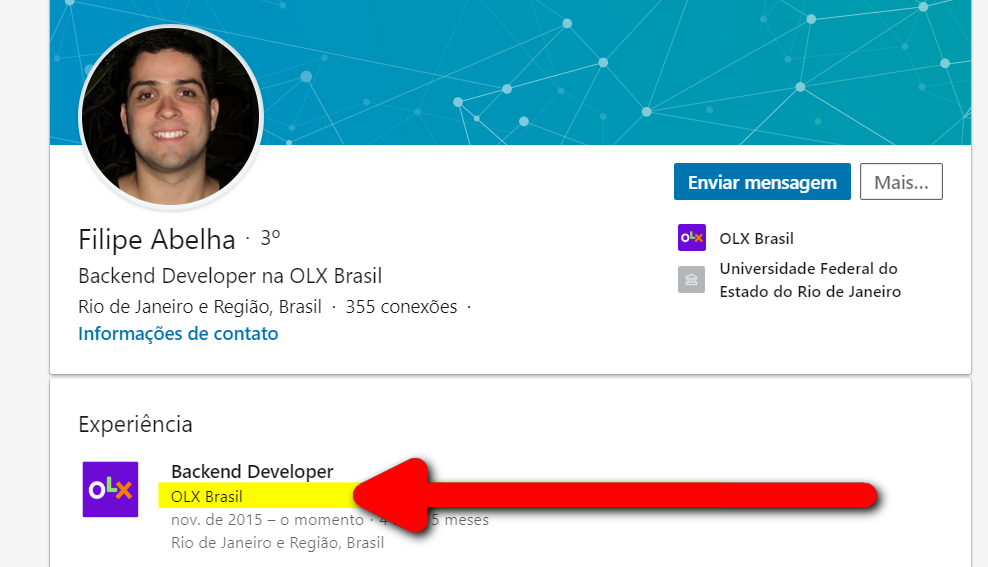Click the job location in the Experiência entry
The height and width of the screenshot is (567, 988).
pos(277,543)
